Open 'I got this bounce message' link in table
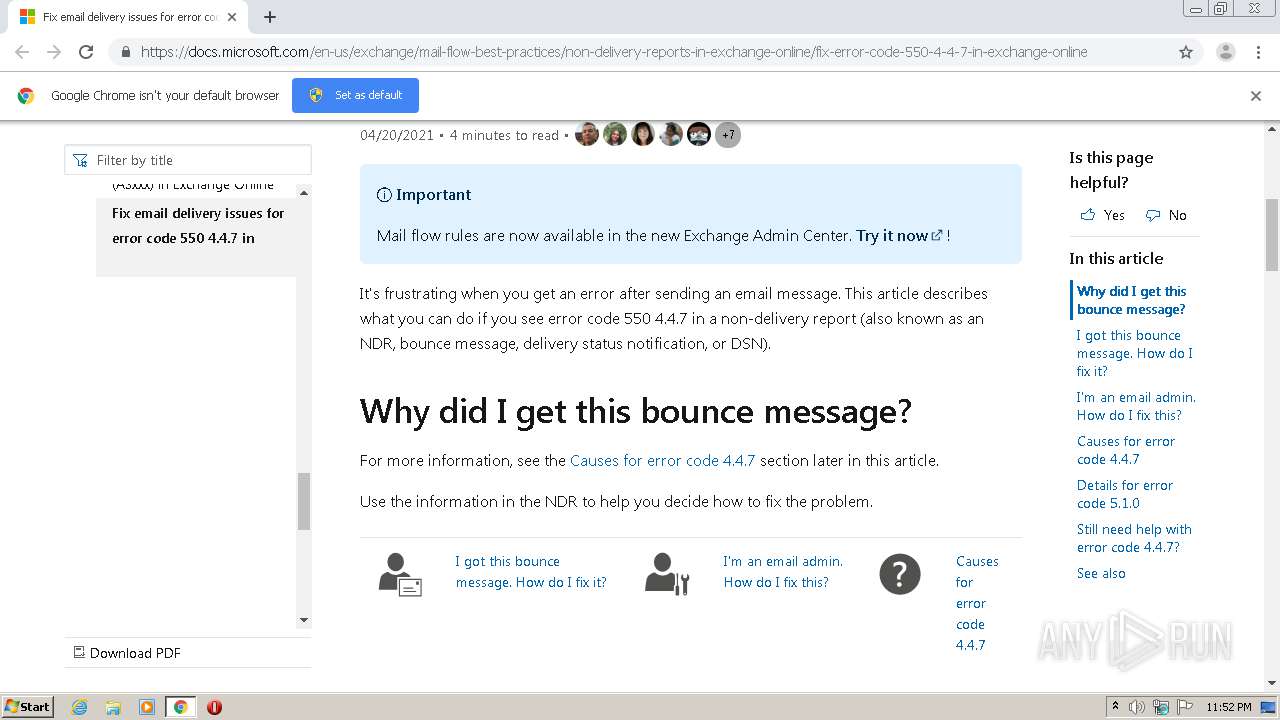Viewport: 1280px width, 720px height. (x=531, y=572)
